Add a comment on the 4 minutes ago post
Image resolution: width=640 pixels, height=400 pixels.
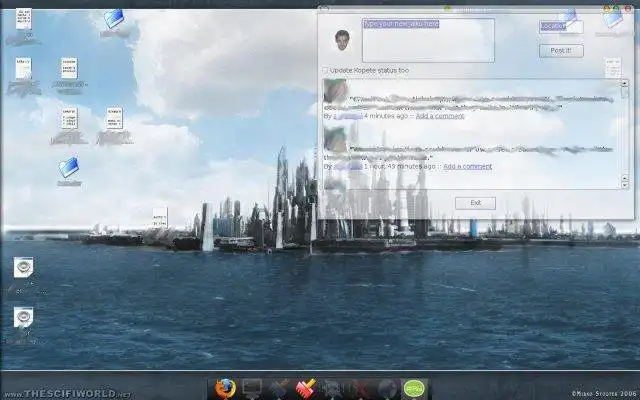[440, 116]
